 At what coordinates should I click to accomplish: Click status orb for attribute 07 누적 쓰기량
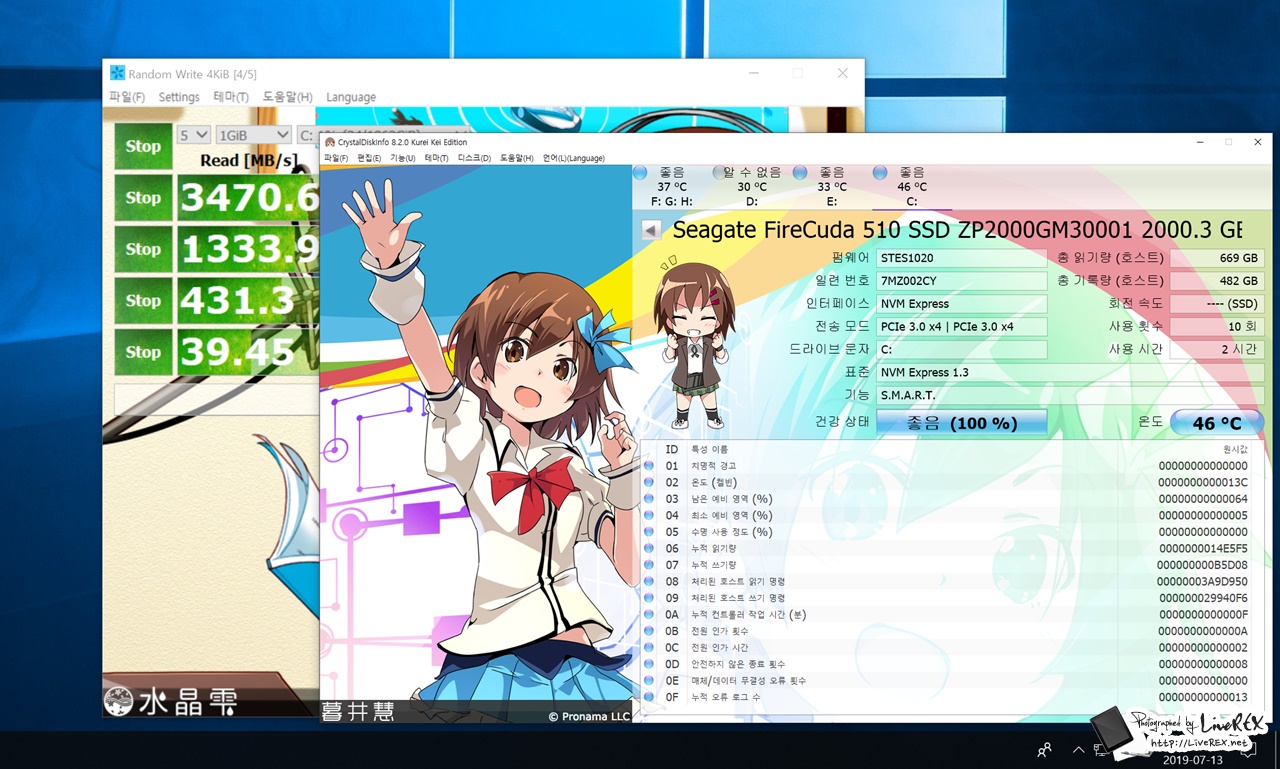tap(649, 565)
